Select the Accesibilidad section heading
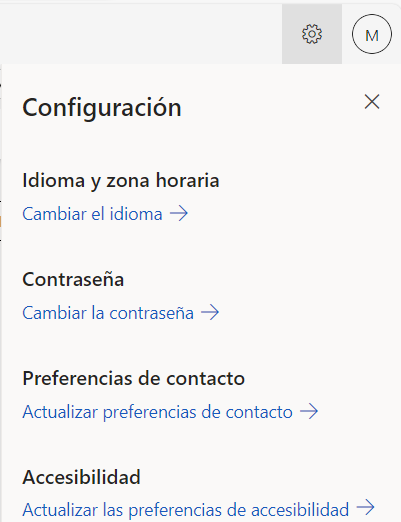This screenshot has width=401, height=522. coord(81,477)
